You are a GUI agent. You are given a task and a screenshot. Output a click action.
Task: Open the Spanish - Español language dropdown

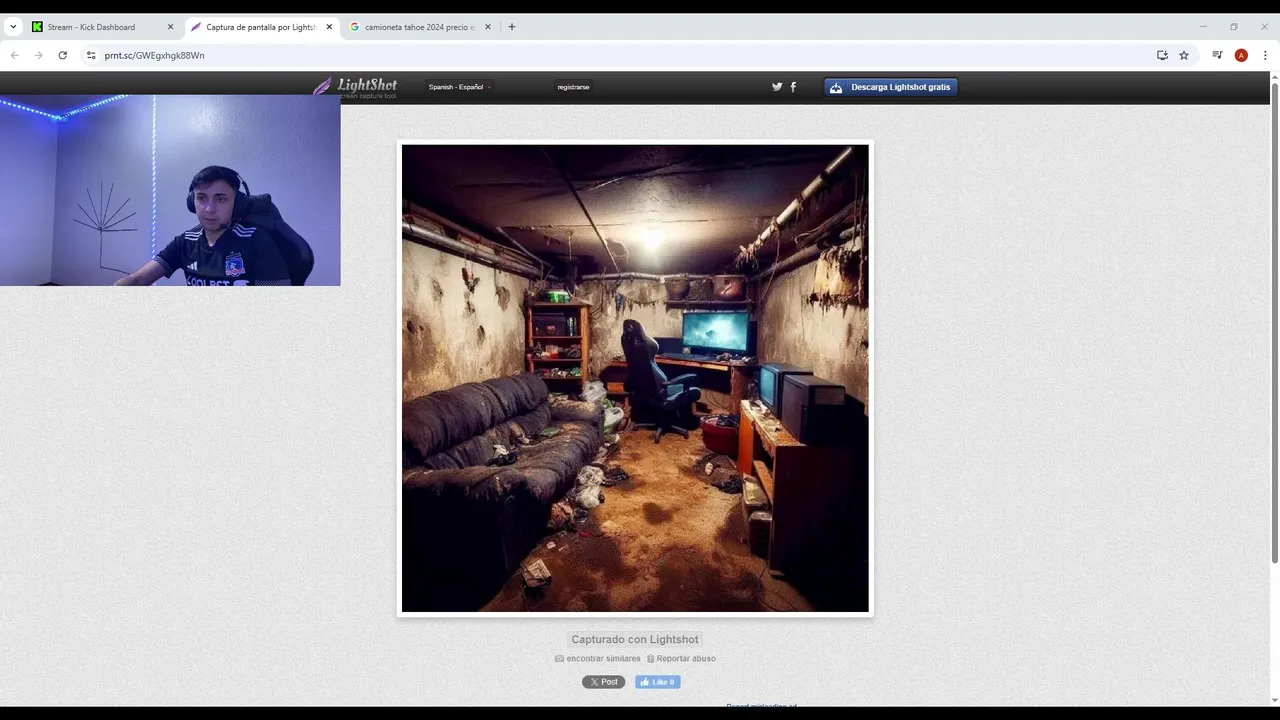coord(460,87)
